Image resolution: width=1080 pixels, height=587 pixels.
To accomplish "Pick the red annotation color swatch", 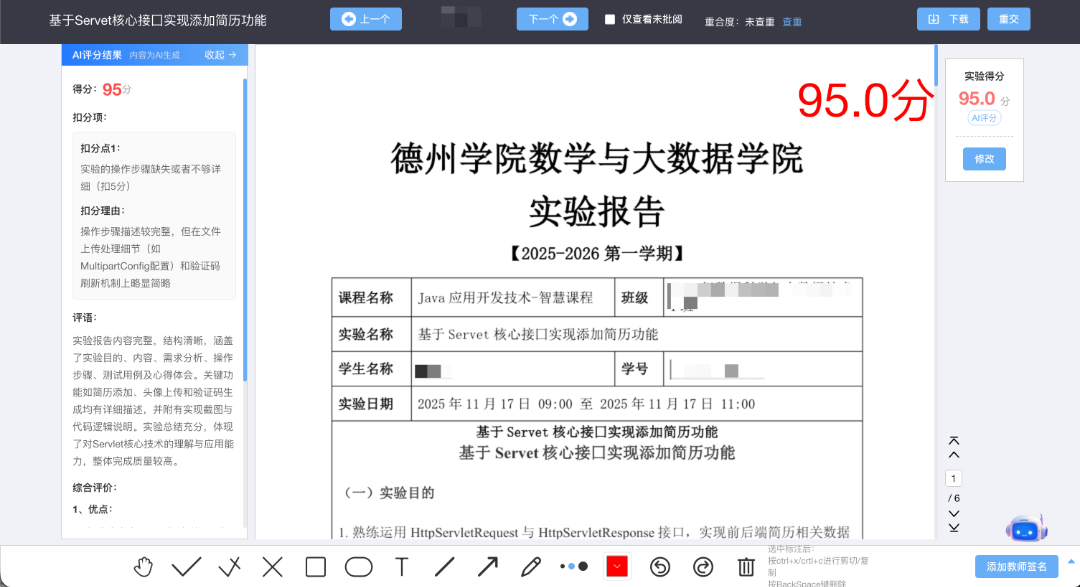I will click(x=616, y=566).
